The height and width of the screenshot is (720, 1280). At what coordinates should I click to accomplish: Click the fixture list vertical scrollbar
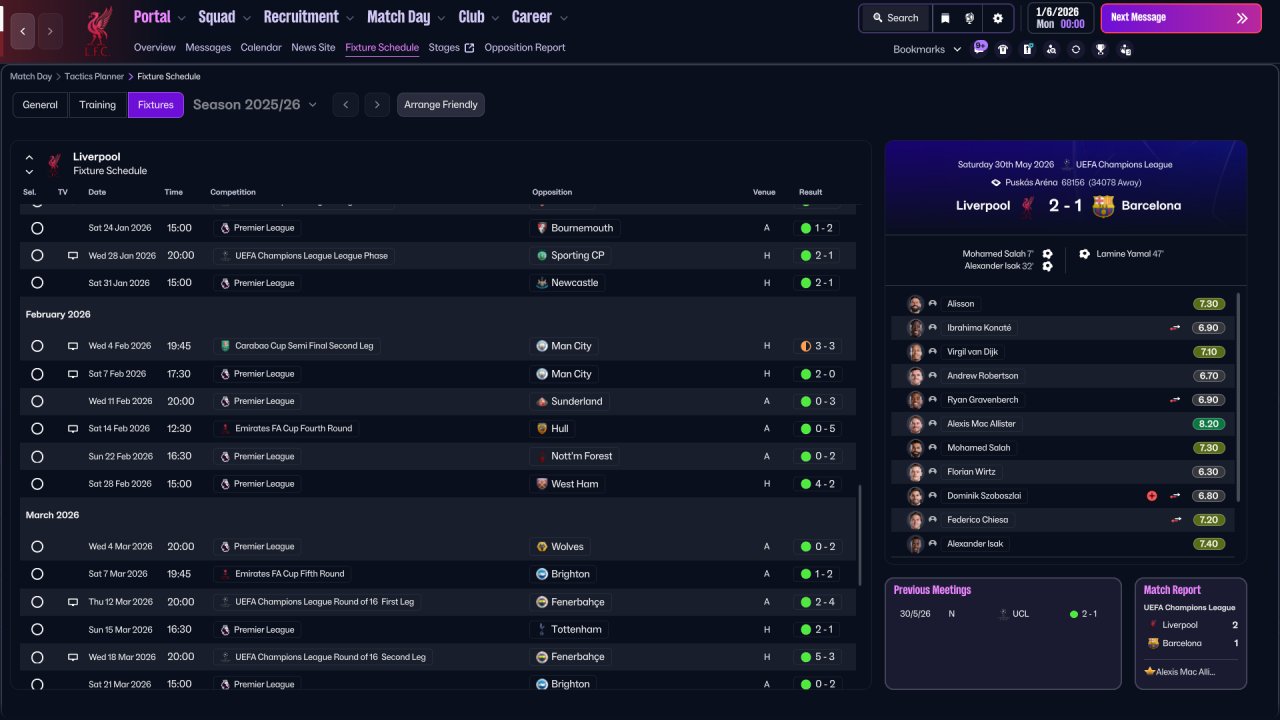[859, 536]
